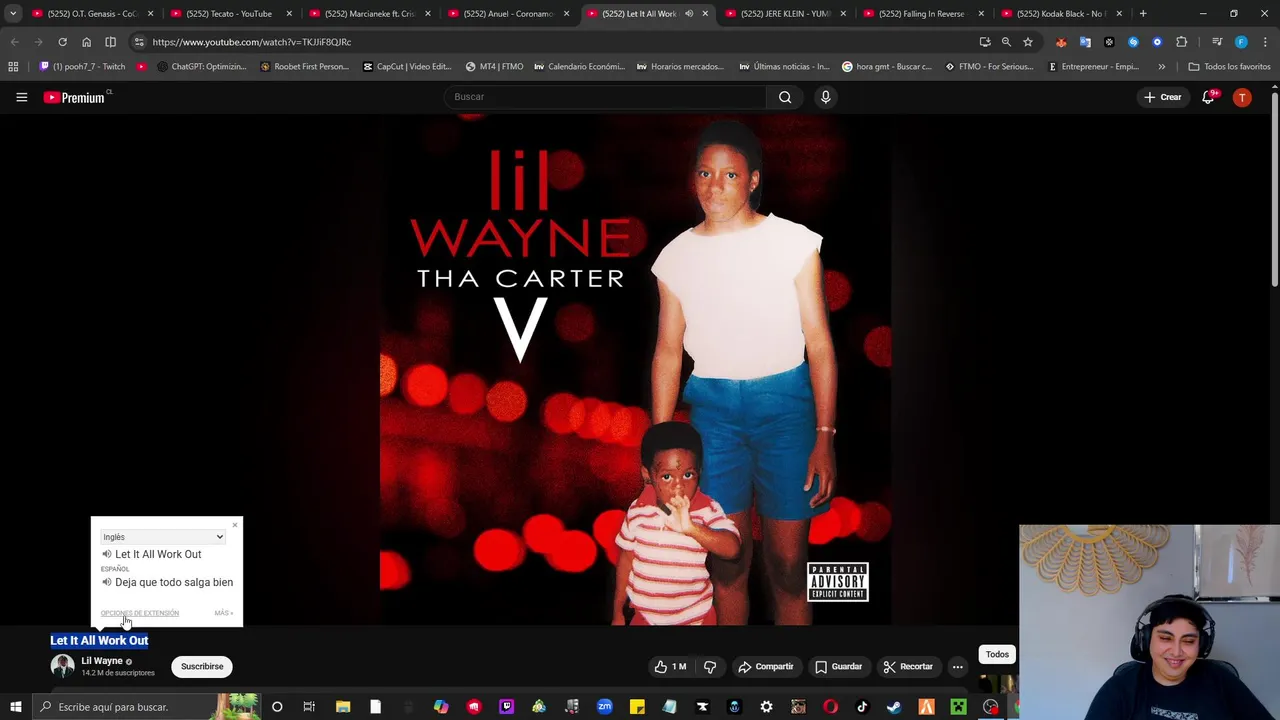Open the CapCut Video Editor bookmark
Screen dimensions: 1280x720
coord(407,67)
